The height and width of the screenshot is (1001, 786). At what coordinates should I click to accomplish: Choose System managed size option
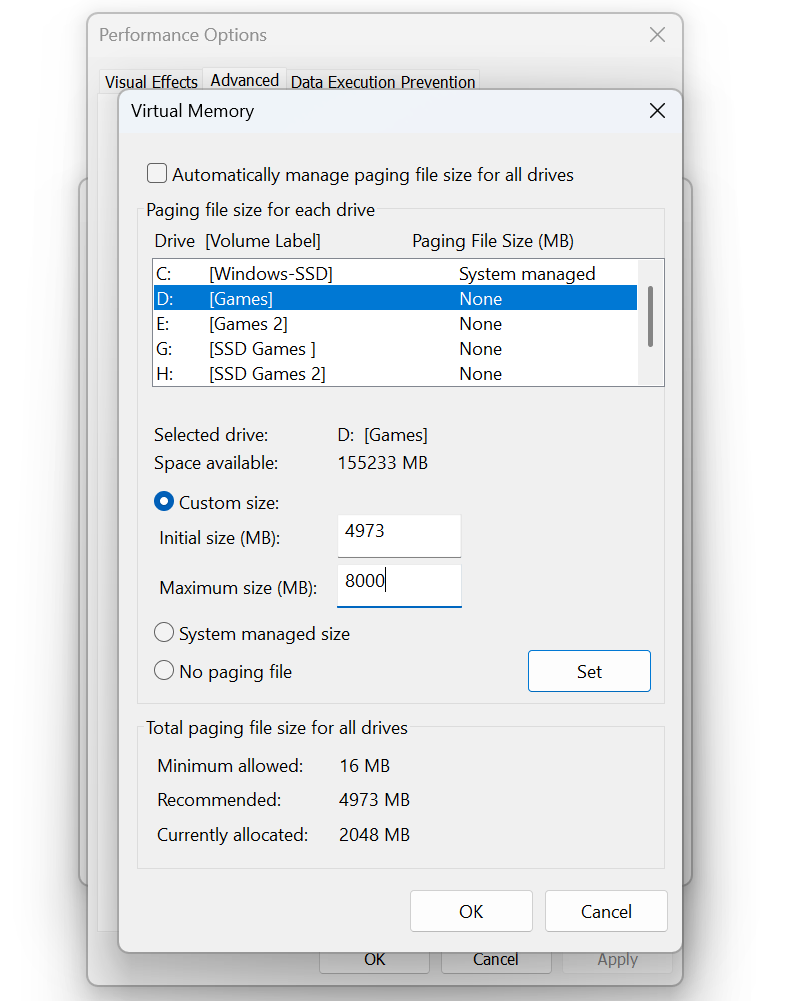(x=164, y=633)
